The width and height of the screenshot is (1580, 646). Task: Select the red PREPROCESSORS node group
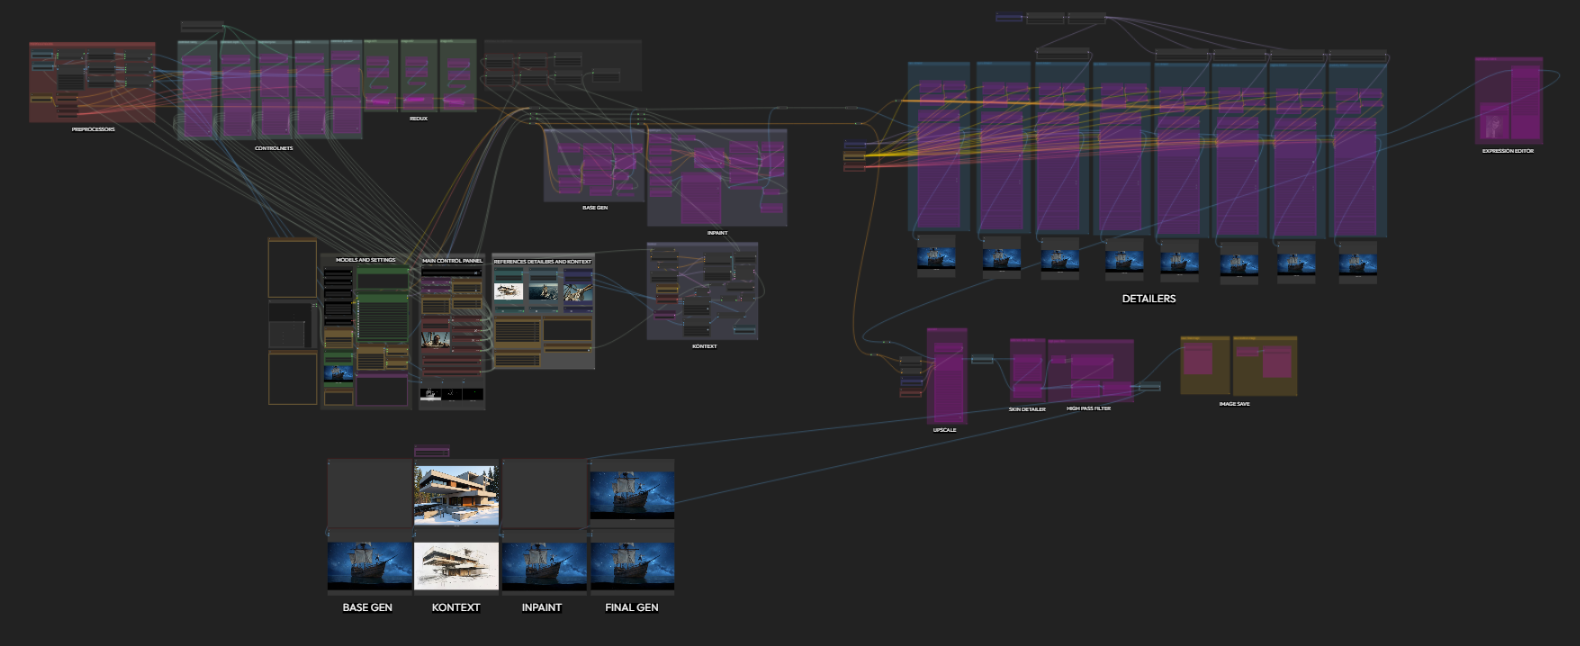92,82
